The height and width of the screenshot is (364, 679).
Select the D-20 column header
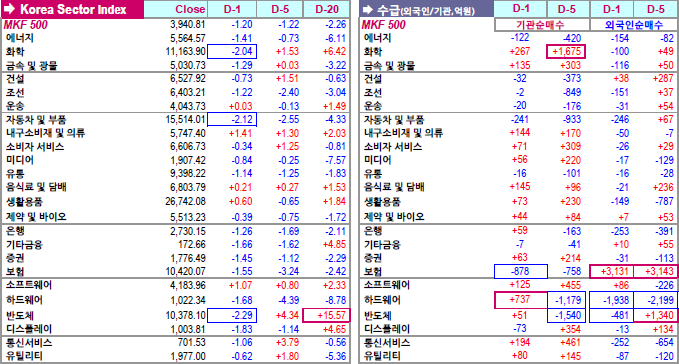(x=327, y=9)
